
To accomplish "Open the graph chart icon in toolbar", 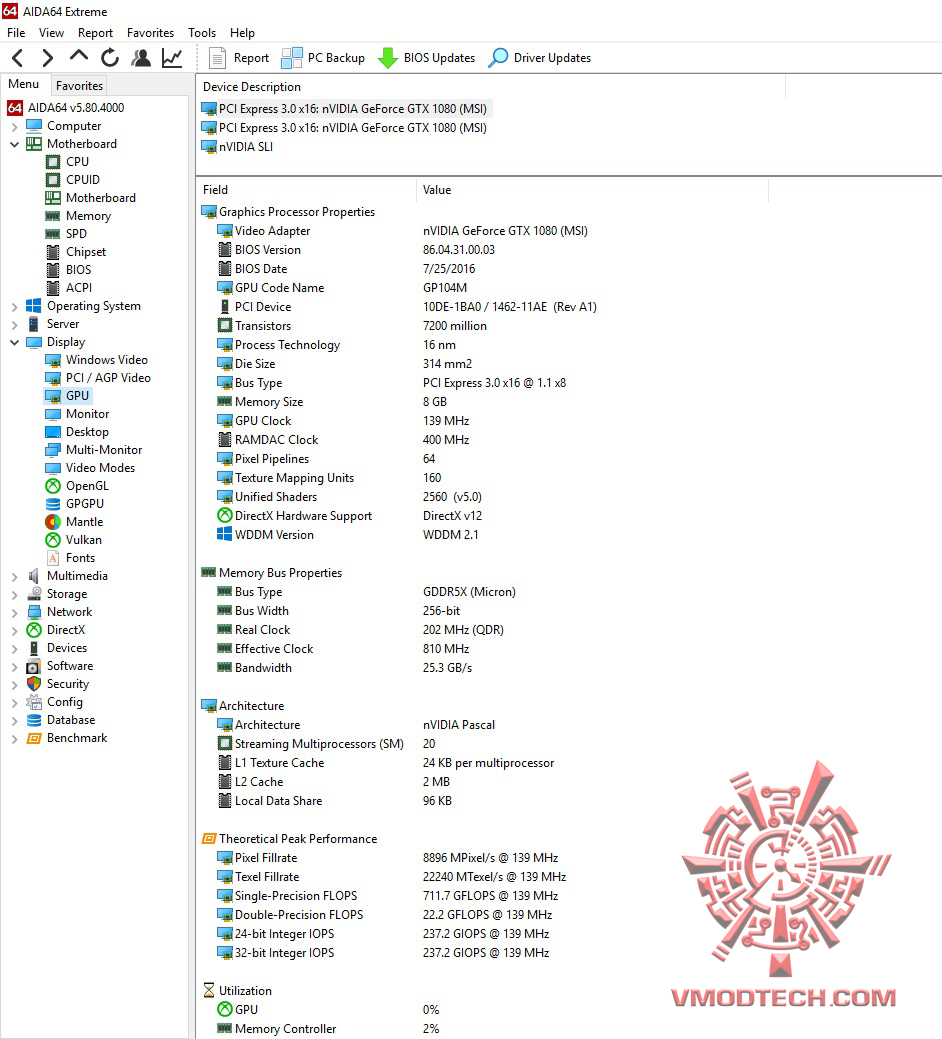I will [x=172, y=58].
